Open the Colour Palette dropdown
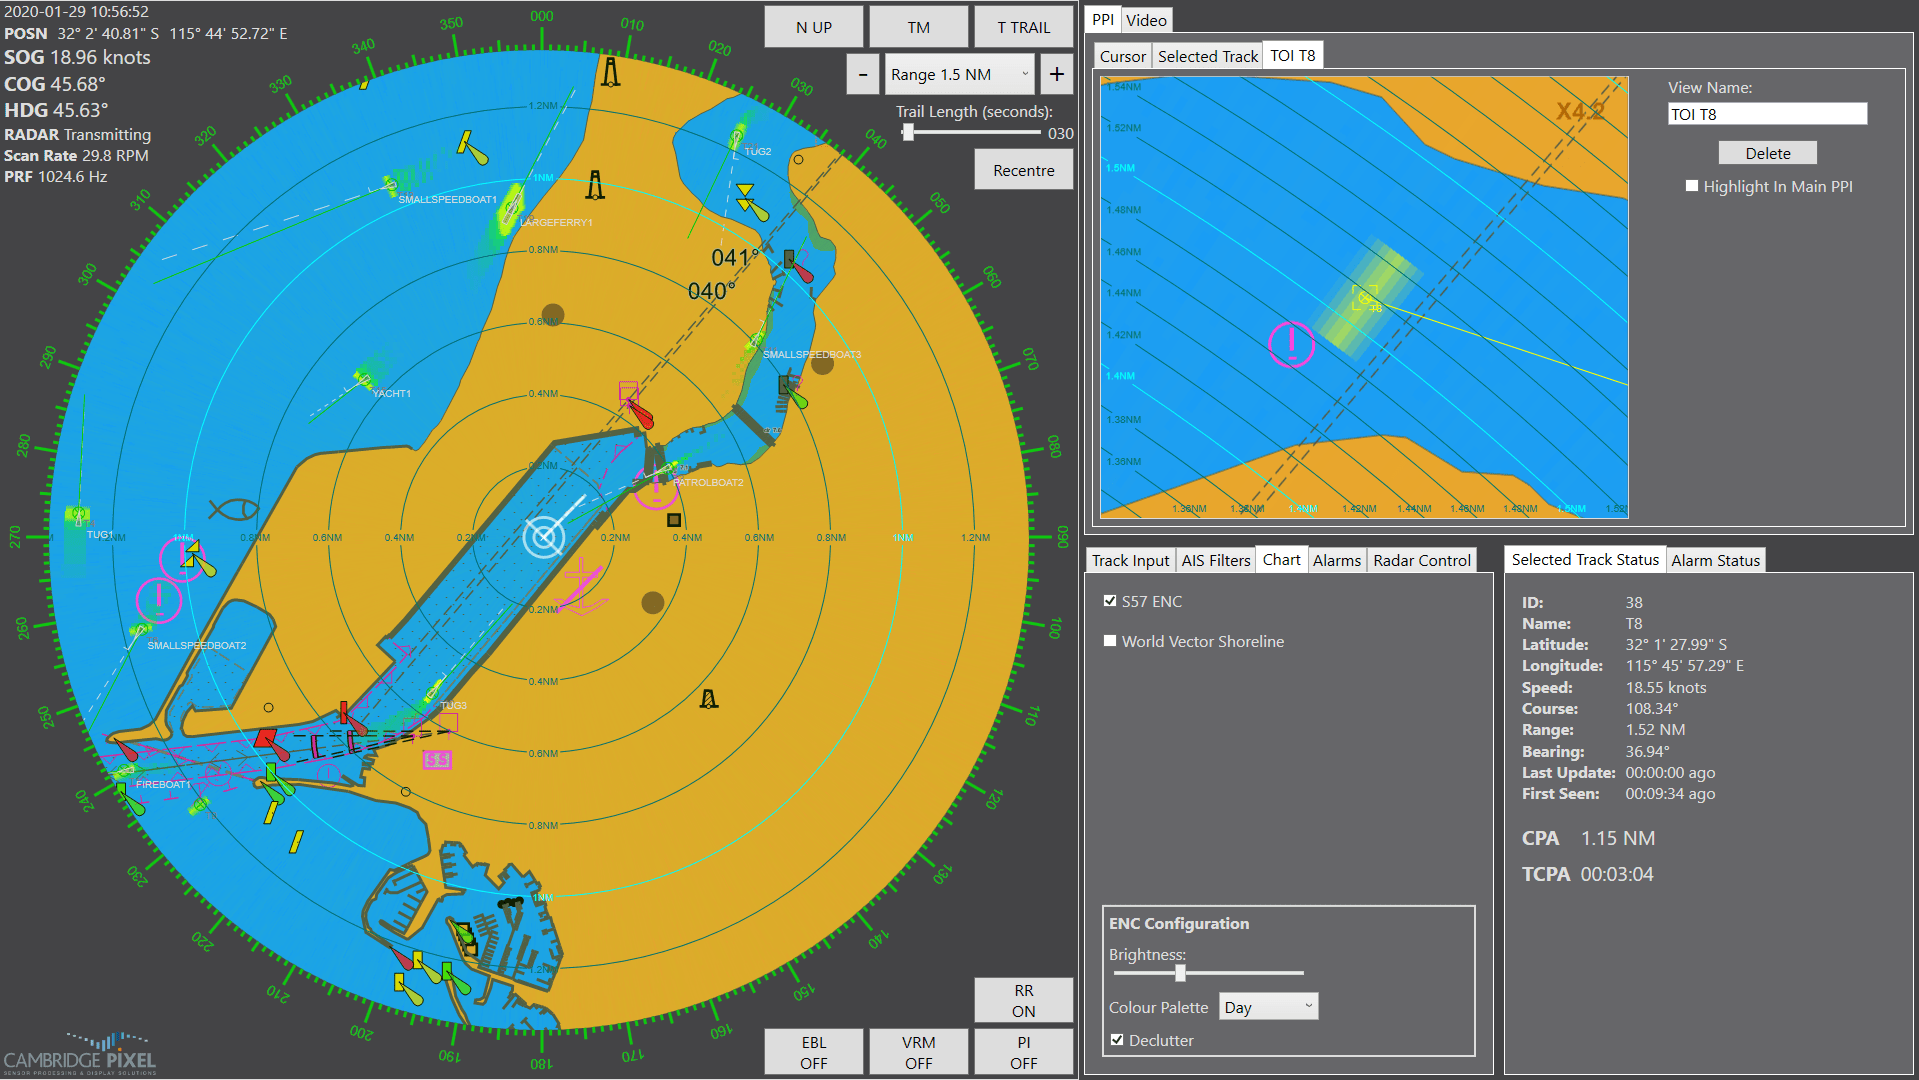The width and height of the screenshot is (1919, 1080). pyautogui.click(x=1268, y=1006)
